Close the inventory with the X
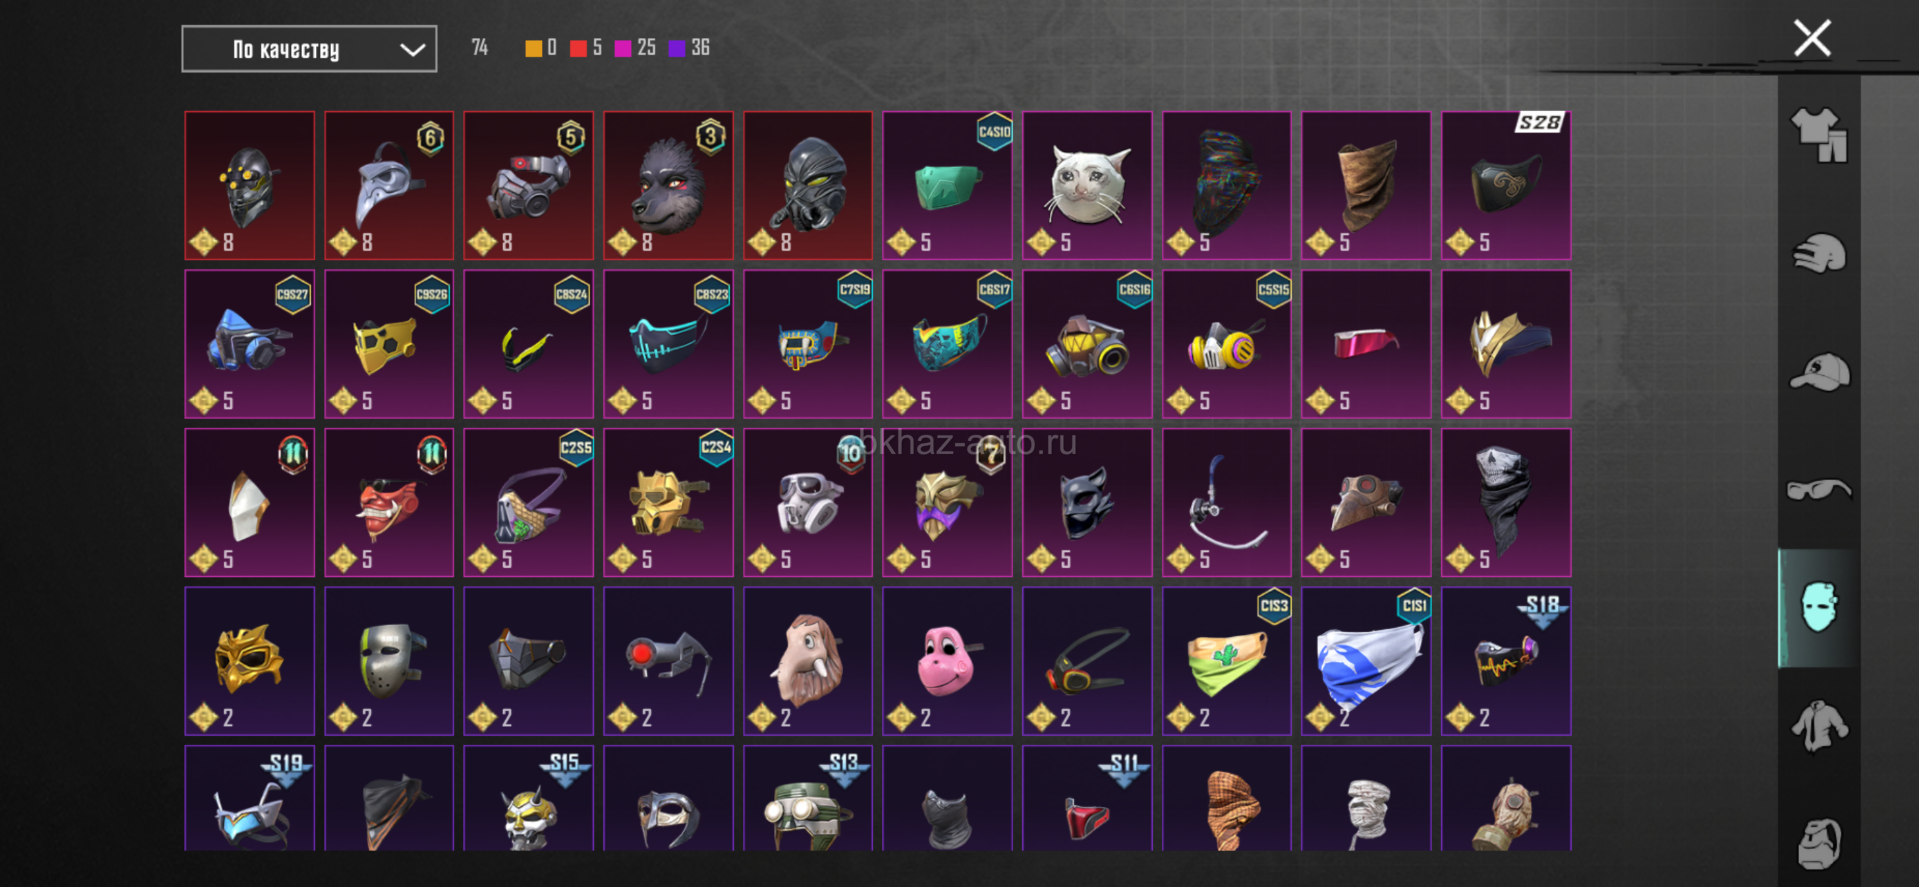The width and height of the screenshot is (1919, 887). click(1812, 39)
